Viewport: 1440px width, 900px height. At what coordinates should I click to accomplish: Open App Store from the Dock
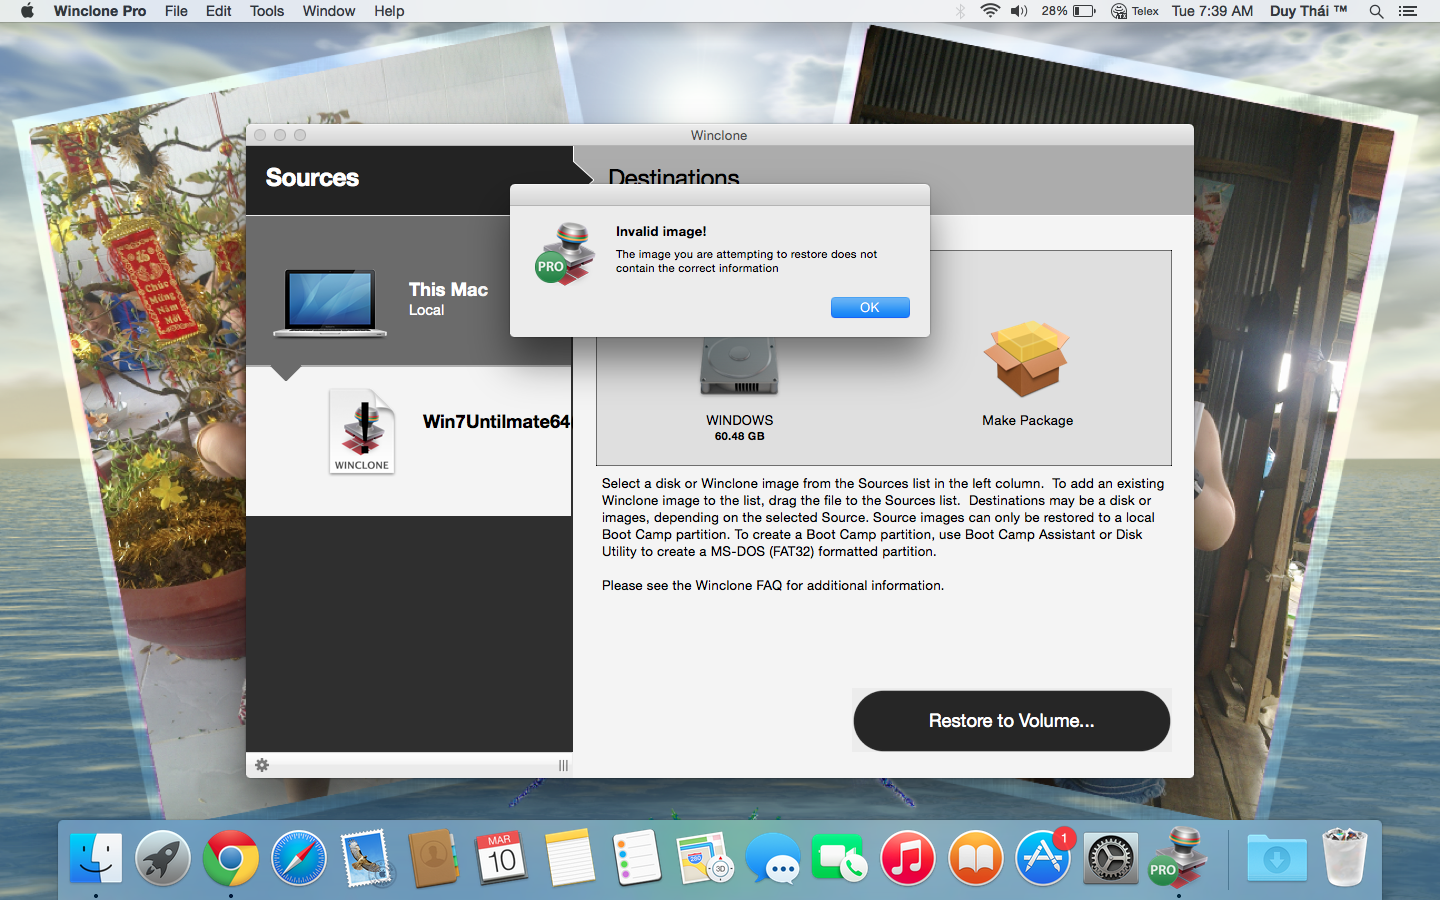[x=1044, y=858]
